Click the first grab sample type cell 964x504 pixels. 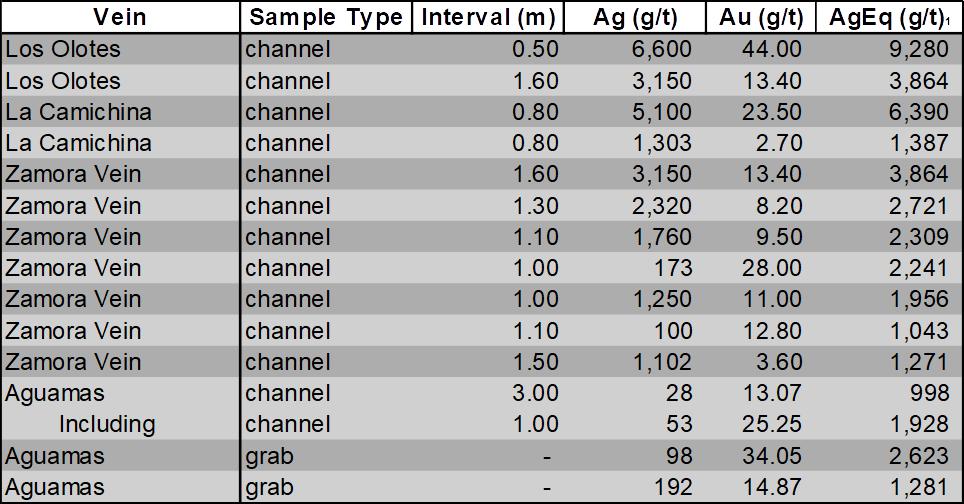click(x=269, y=456)
